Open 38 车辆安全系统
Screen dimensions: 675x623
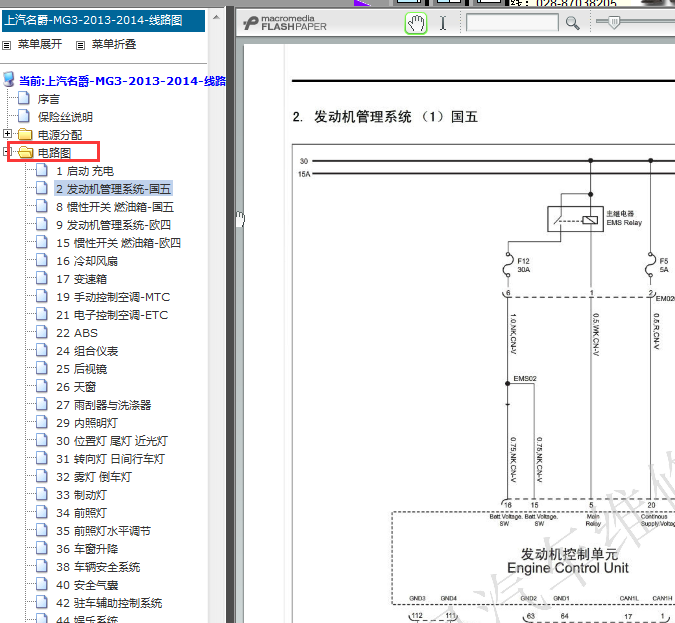click(98, 567)
